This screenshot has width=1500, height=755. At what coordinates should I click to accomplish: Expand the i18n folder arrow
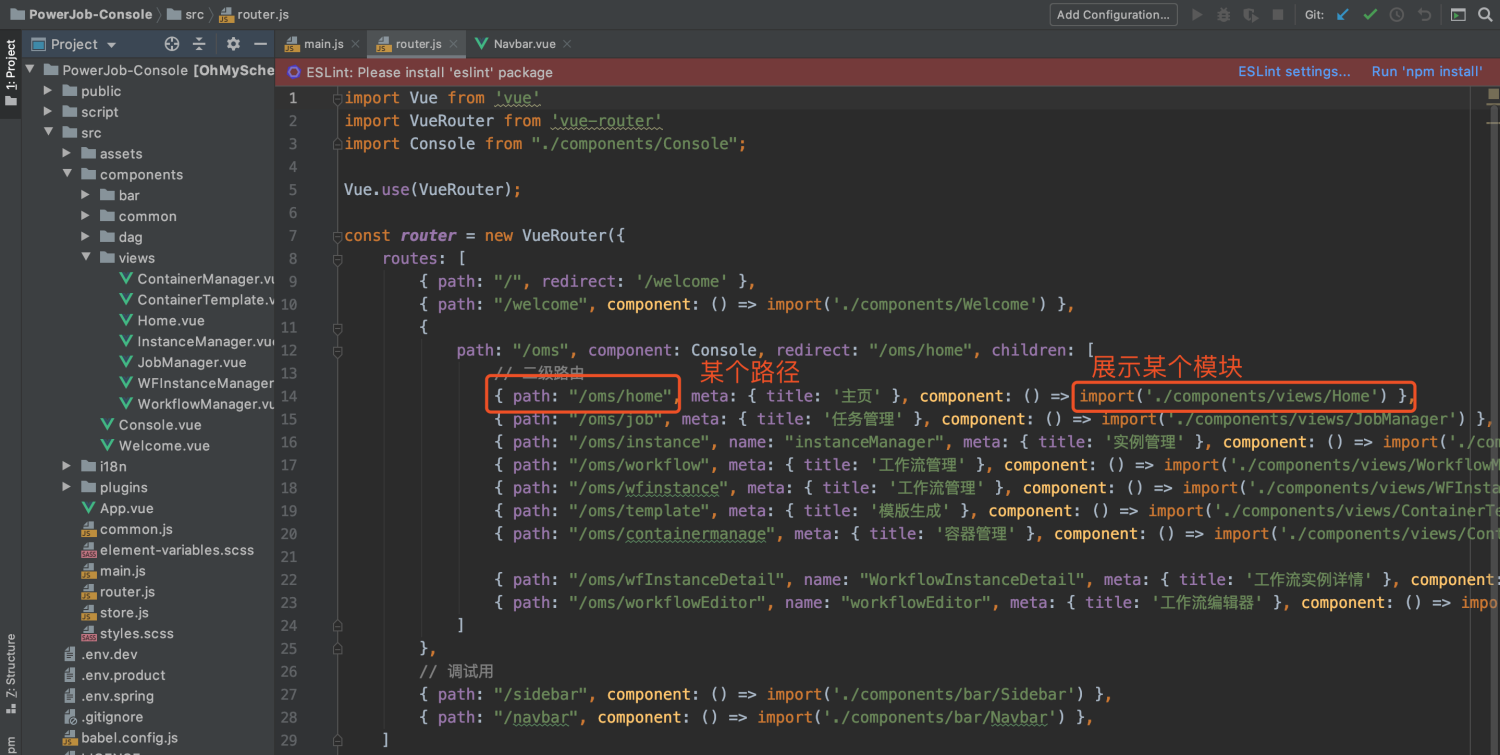coord(66,467)
